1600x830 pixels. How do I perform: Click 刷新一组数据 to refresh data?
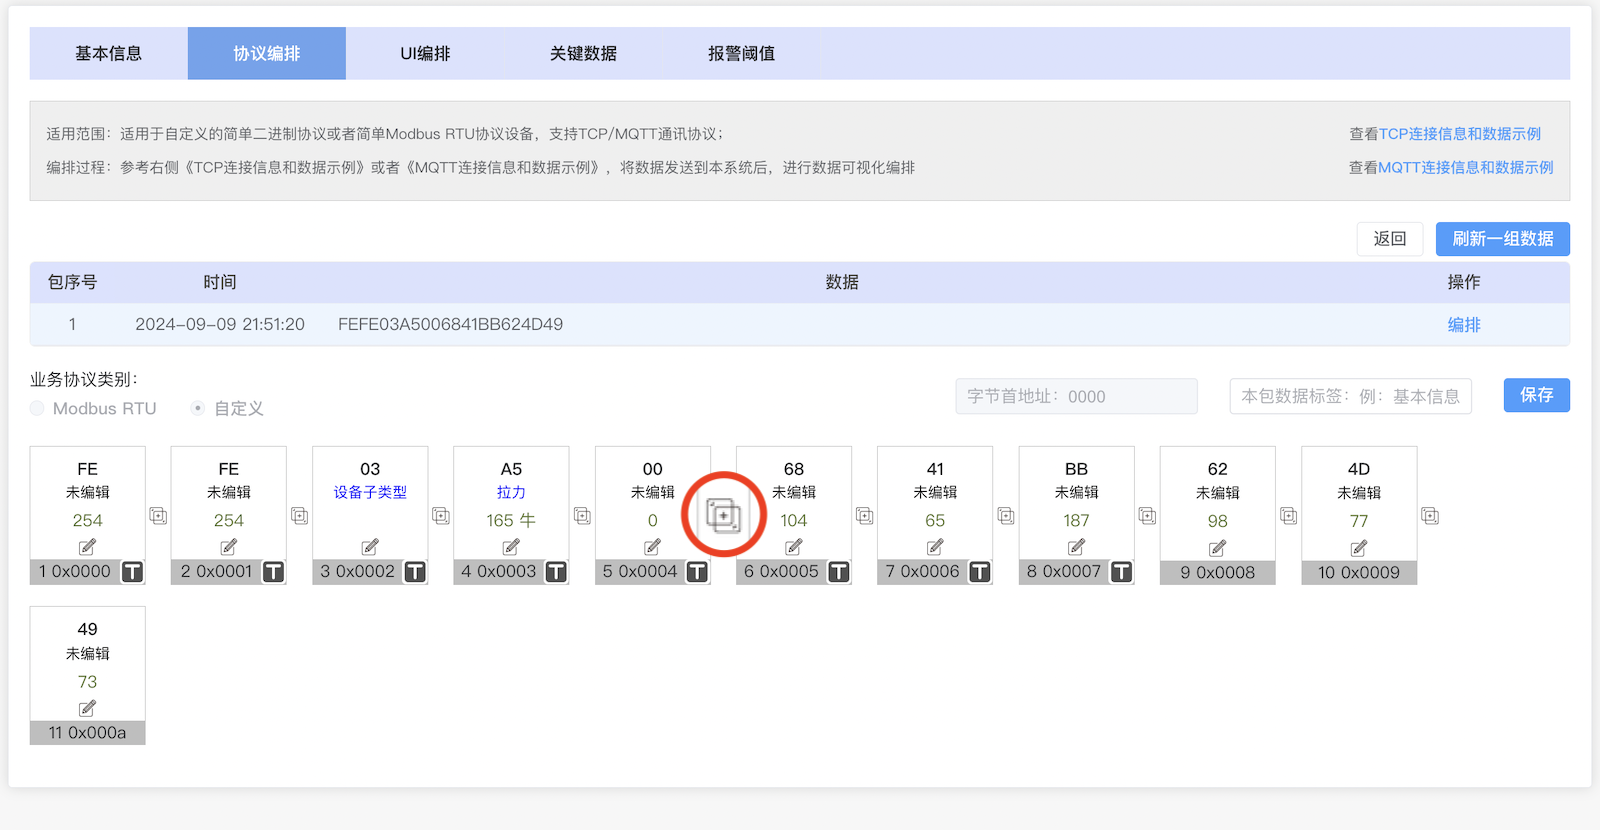click(1503, 239)
